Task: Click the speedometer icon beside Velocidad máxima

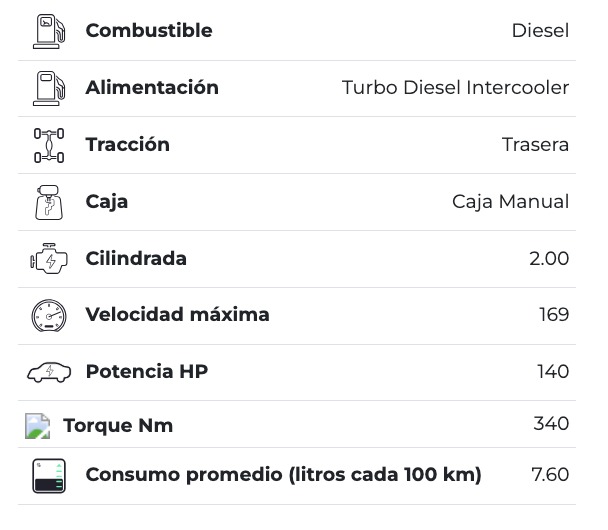Action: [x=48, y=316]
